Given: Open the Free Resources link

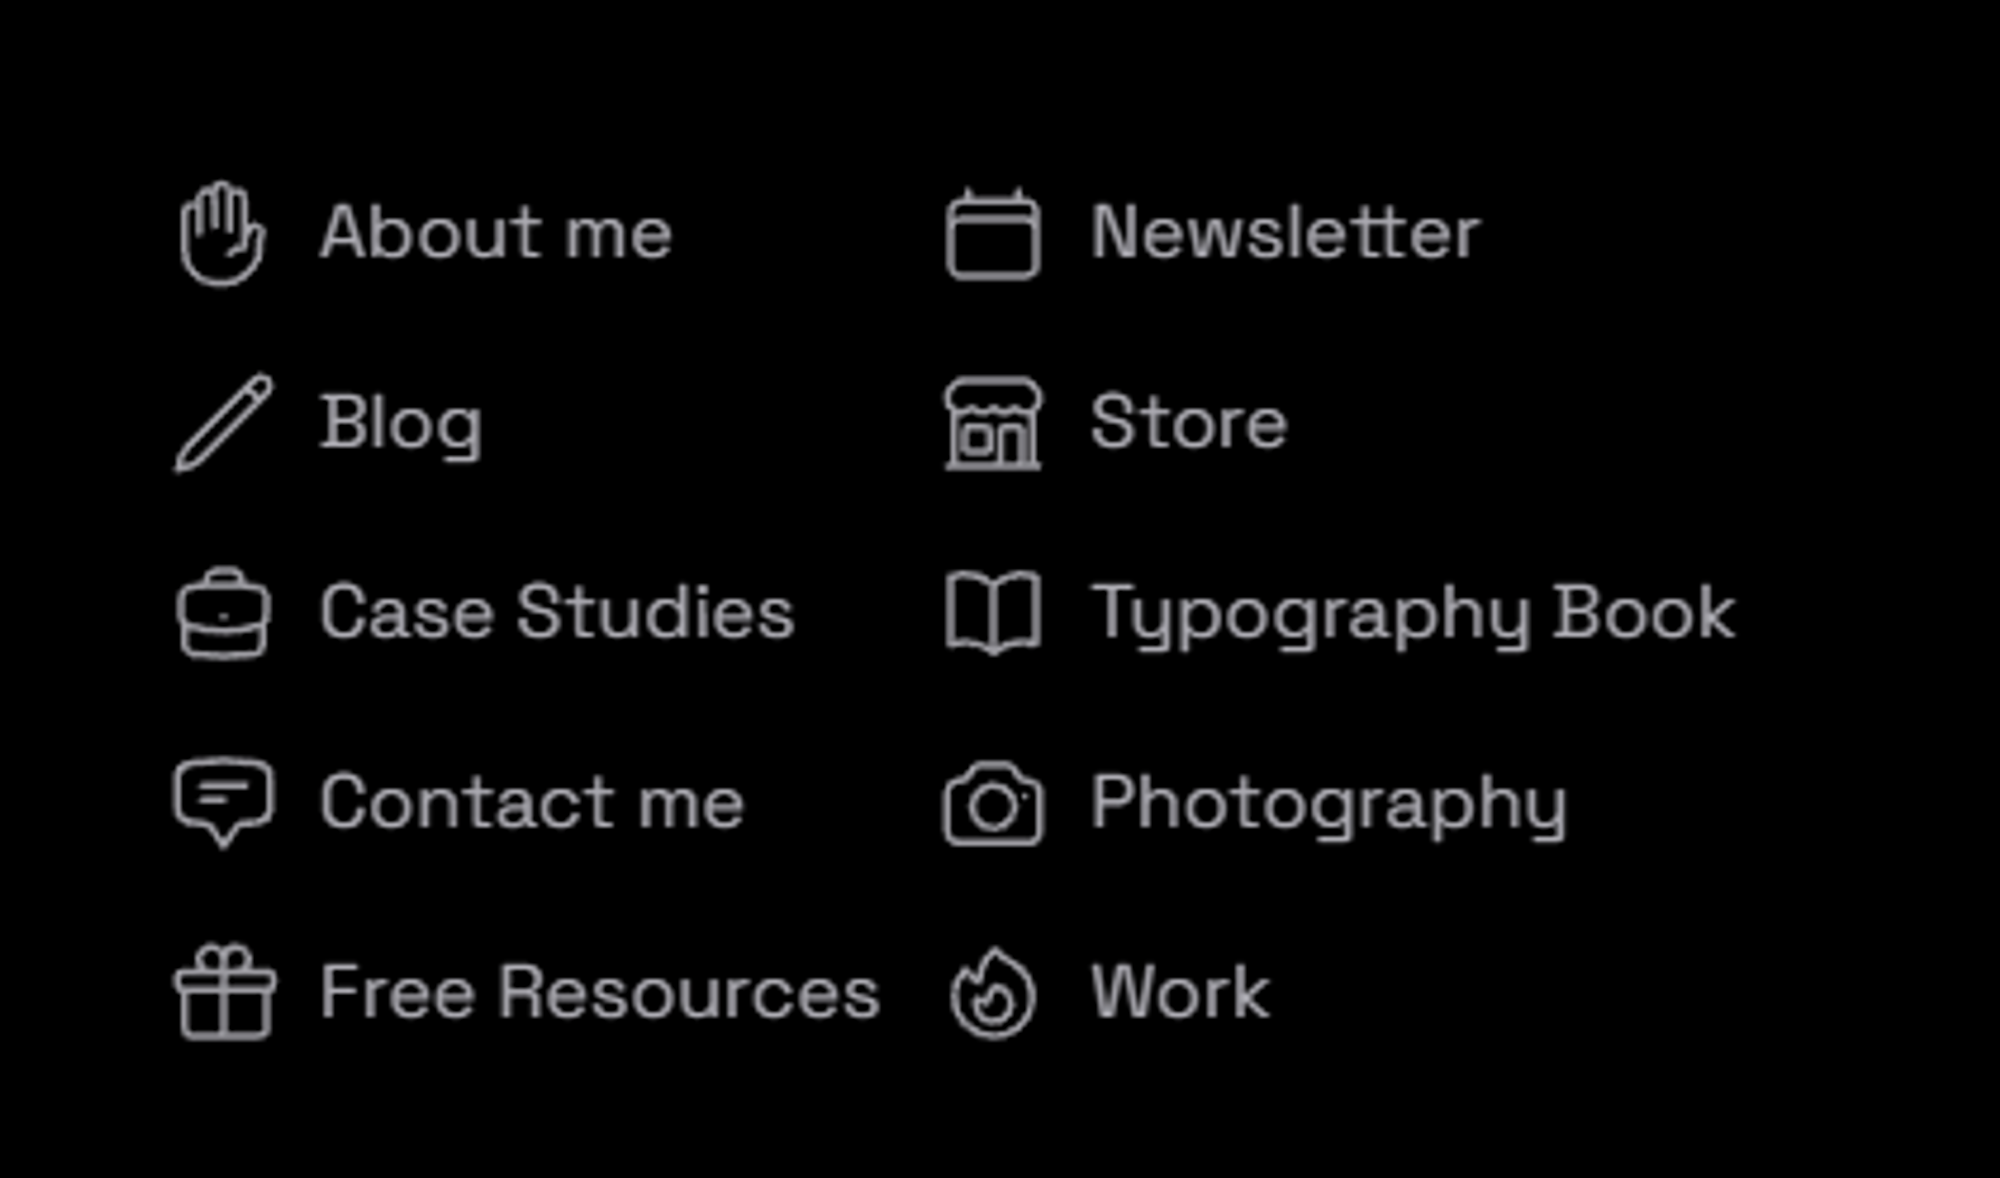Looking at the screenshot, I should pos(600,992).
